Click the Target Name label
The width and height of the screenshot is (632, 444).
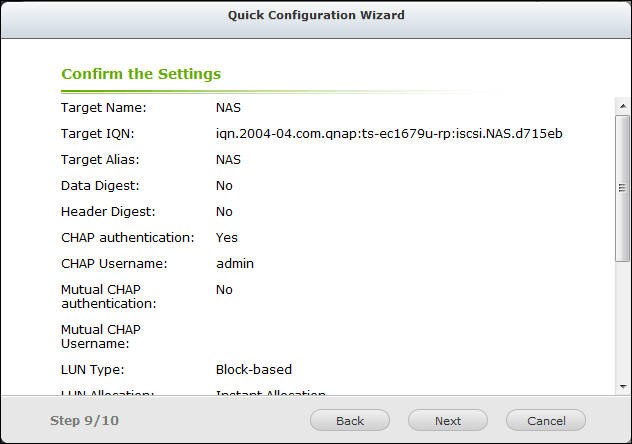tap(104, 107)
